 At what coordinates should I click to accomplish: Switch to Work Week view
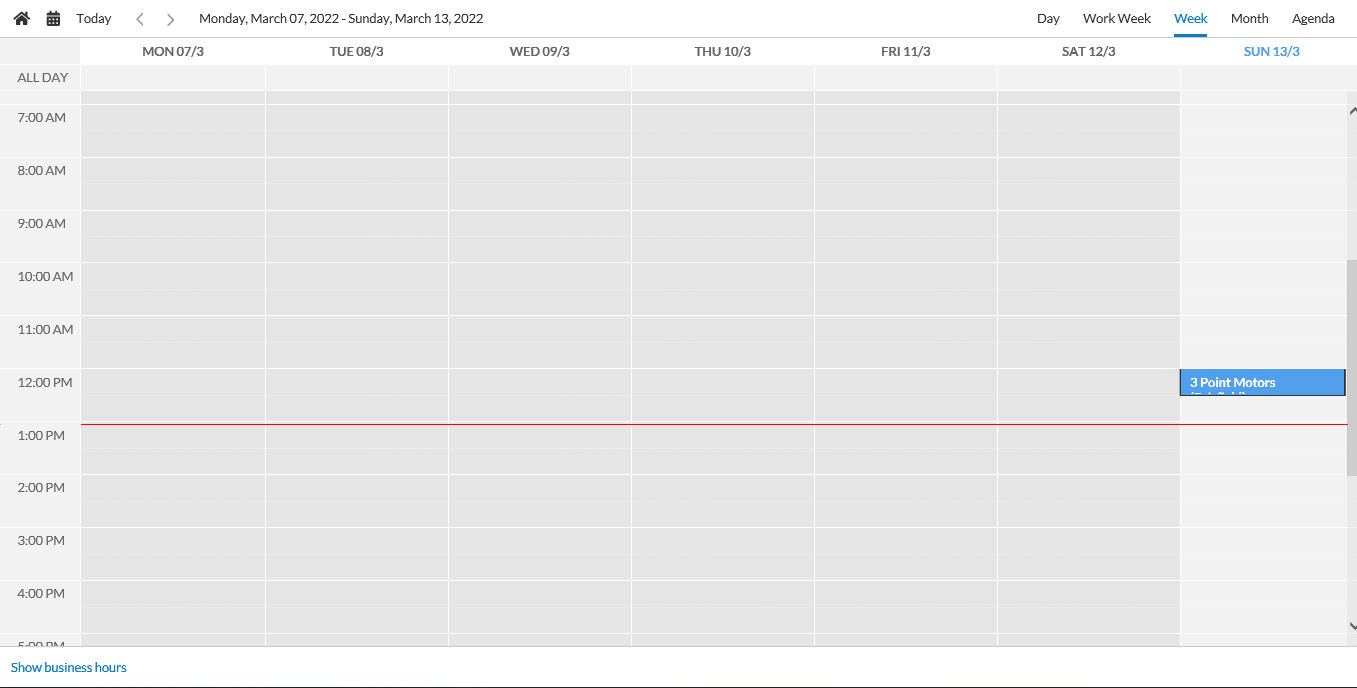pyautogui.click(x=1116, y=18)
